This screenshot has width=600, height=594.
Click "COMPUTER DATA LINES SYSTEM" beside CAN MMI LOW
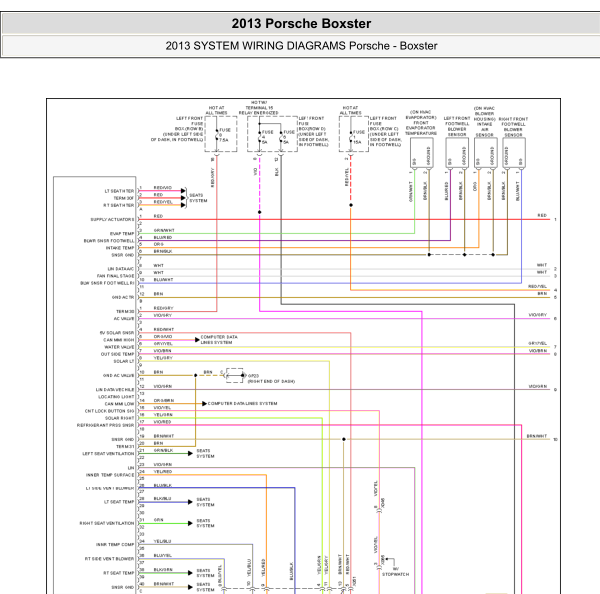(x=243, y=404)
